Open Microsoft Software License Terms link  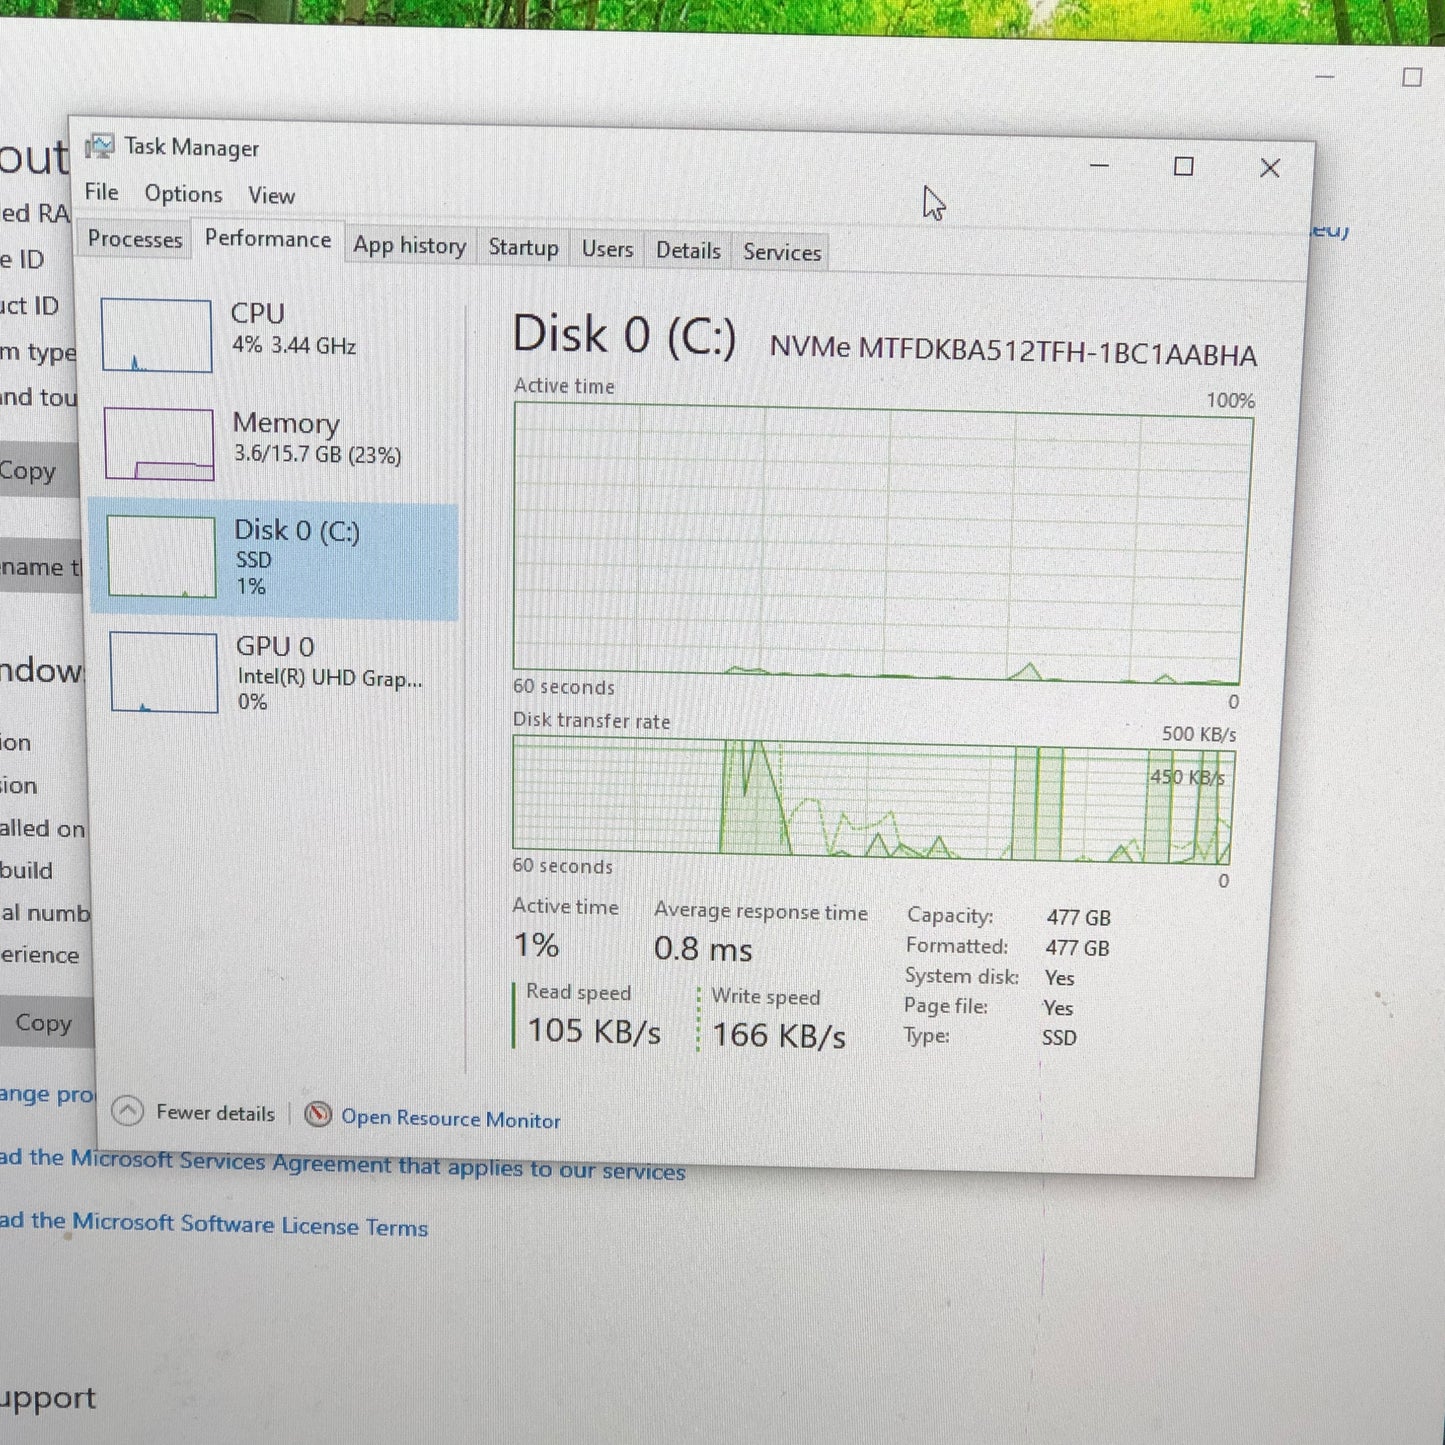(213, 1224)
